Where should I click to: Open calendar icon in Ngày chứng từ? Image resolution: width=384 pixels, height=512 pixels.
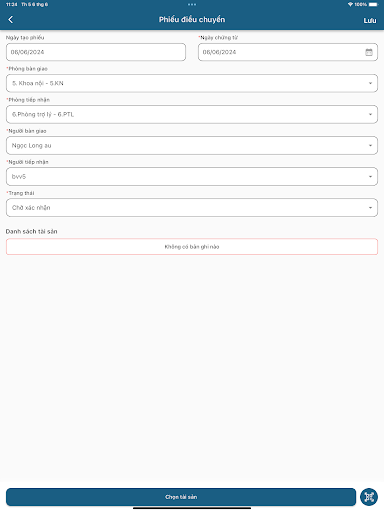pyautogui.click(x=369, y=52)
